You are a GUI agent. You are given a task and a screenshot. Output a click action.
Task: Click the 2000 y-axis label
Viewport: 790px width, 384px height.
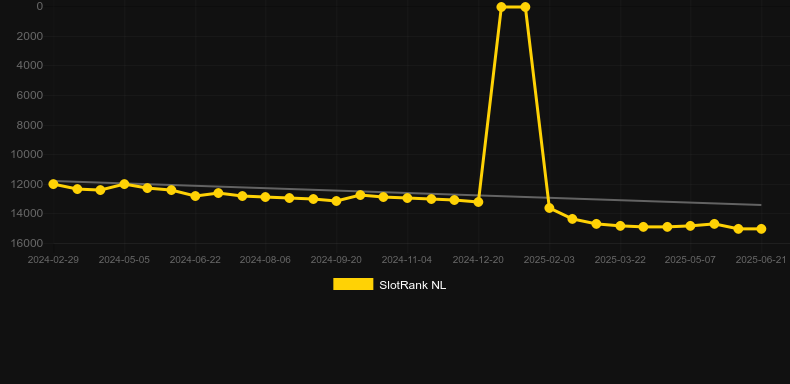pyautogui.click(x=31, y=36)
